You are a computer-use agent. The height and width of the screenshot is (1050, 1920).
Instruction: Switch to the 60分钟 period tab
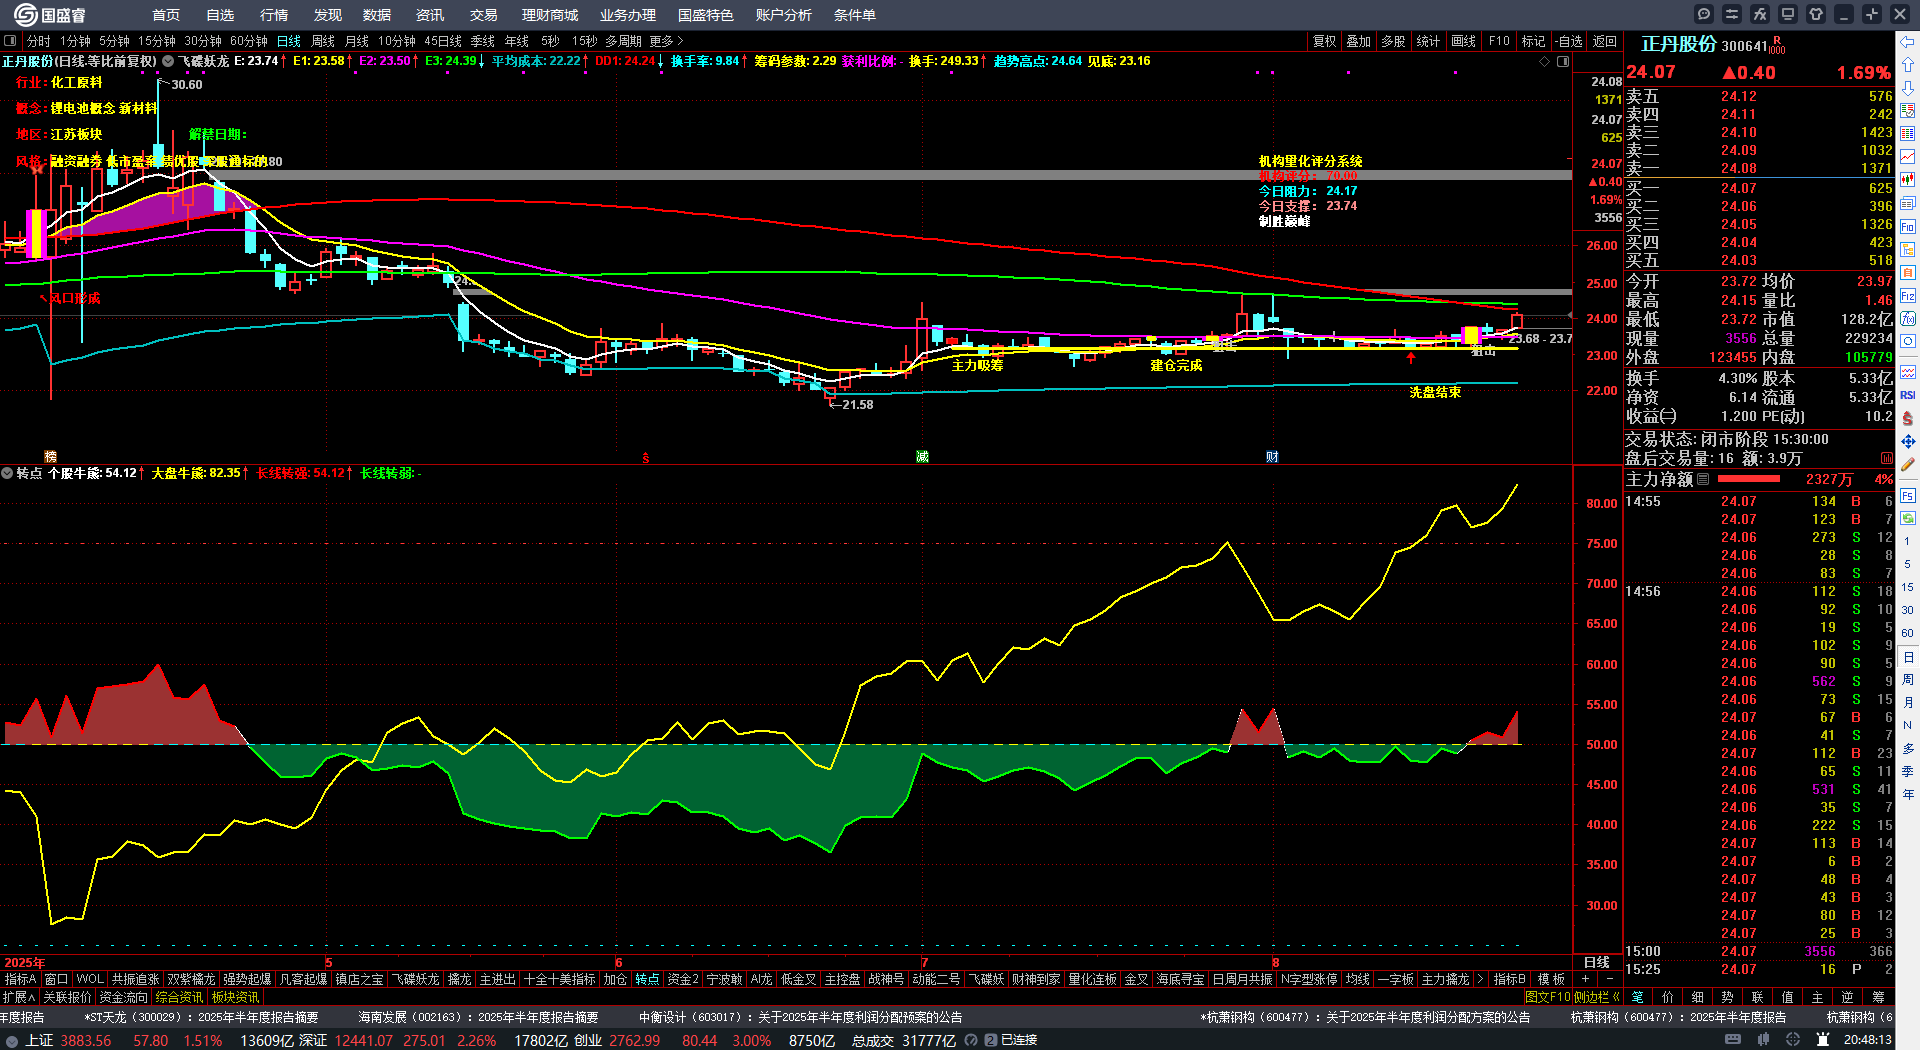[249, 41]
